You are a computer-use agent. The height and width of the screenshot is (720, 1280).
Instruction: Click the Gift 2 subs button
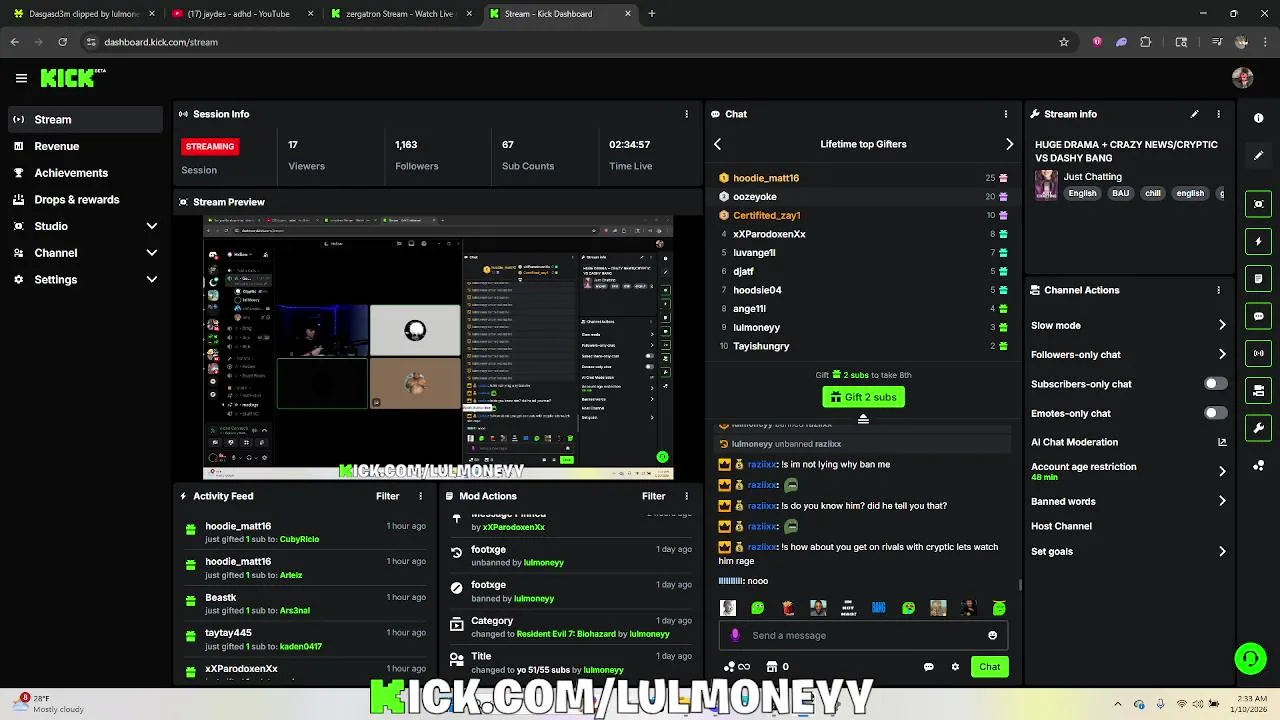863,397
